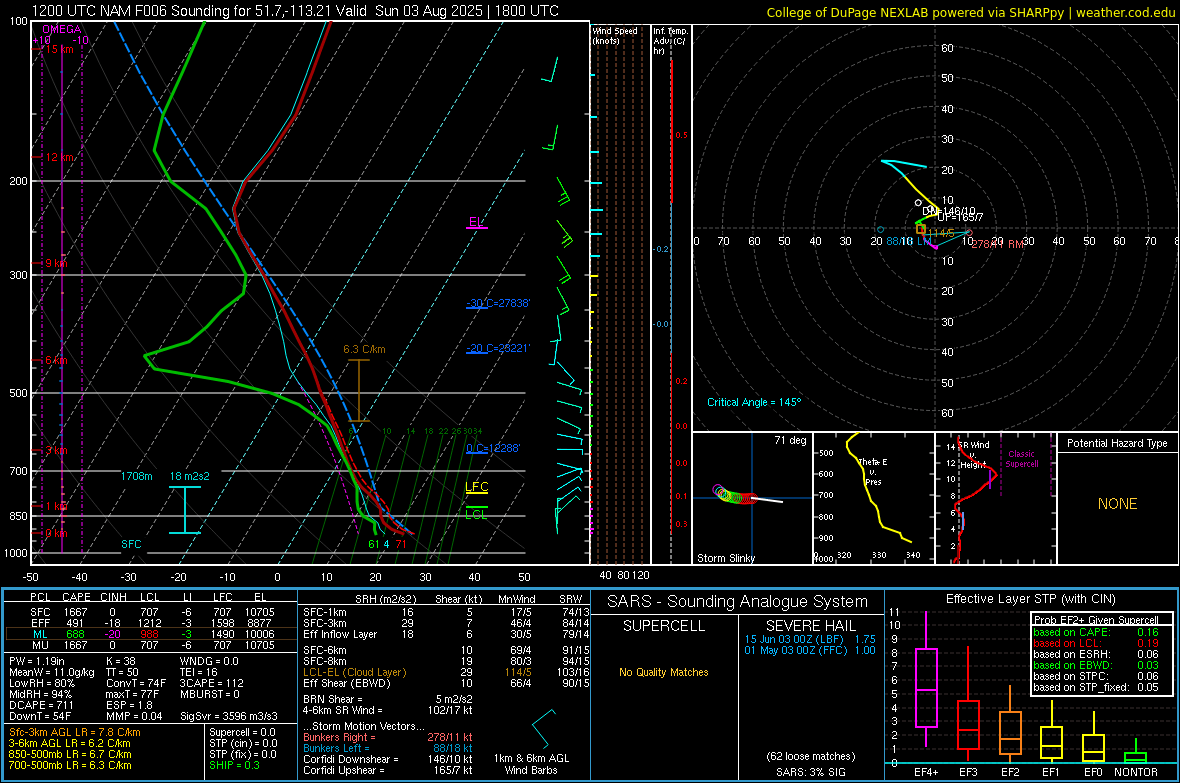The height and width of the screenshot is (783, 1180).
Task: Click the STP (cin) = 0.0 value
Action: point(243,743)
